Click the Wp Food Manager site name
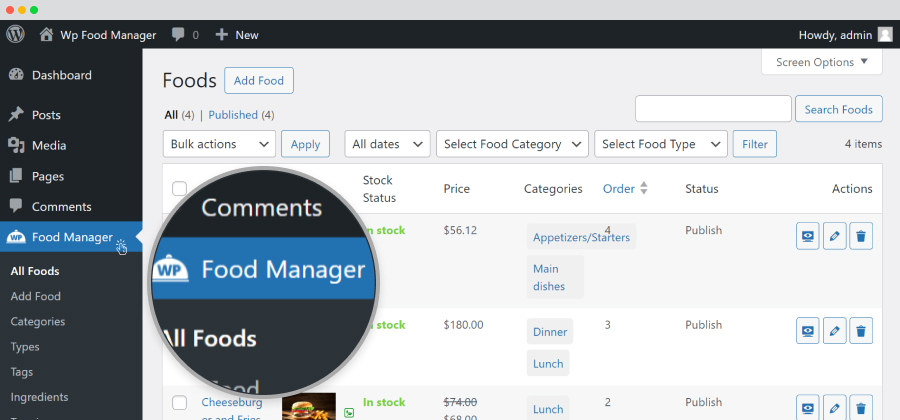Image resolution: width=900 pixels, height=420 pixels. point(108,35)
